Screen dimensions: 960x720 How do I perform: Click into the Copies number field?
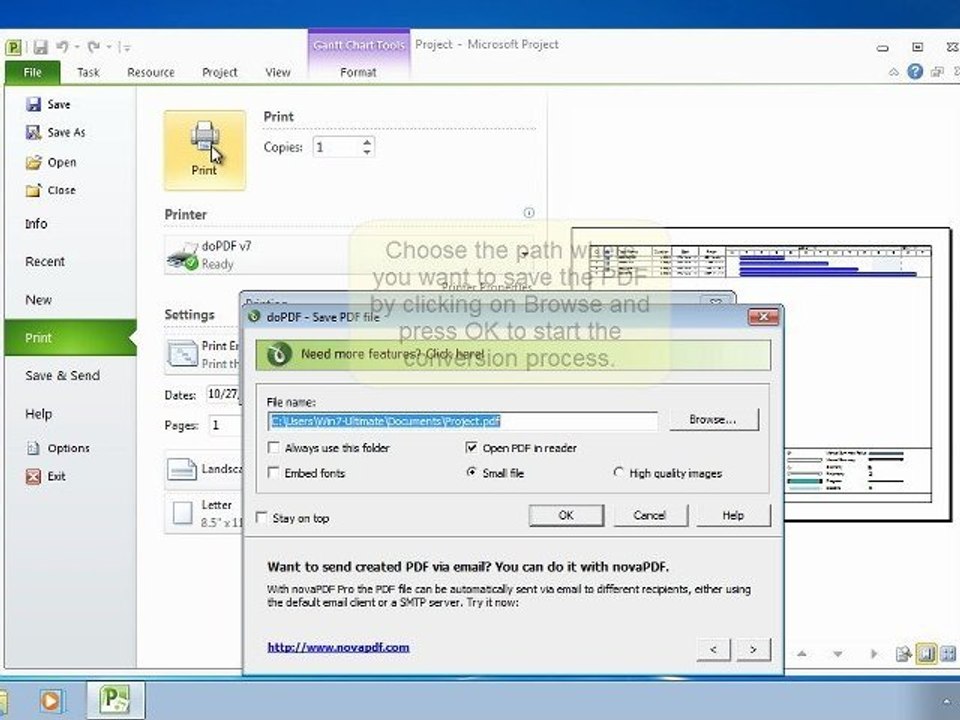[x=336, y=147]
